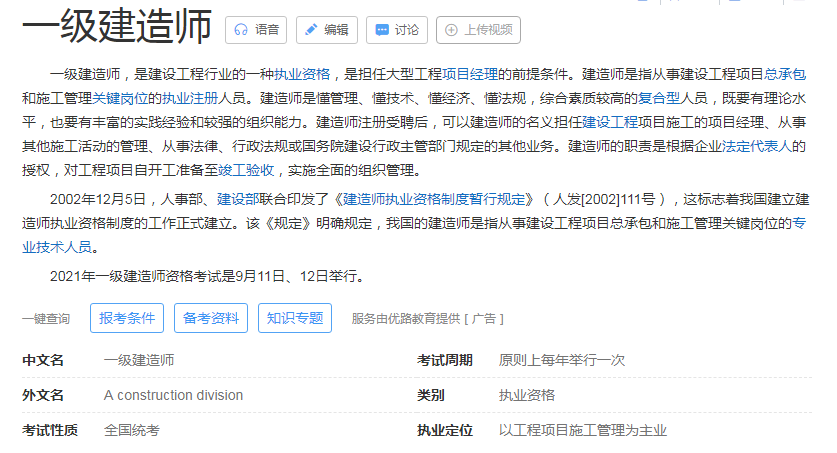This screenshot has width=837, height=453.
Task: Click the text 人发[2002]111号
Action: pyautogui.click(x=604, y=200)
